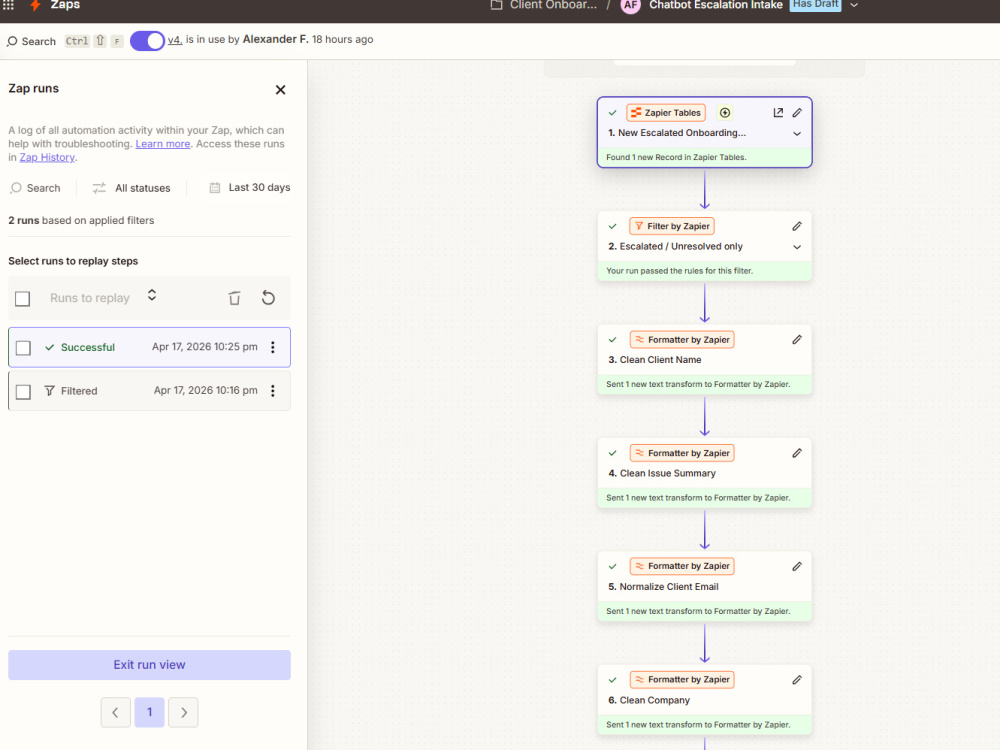
Task: Click the Formatter badge on step 5
Action: pos(682,566)
